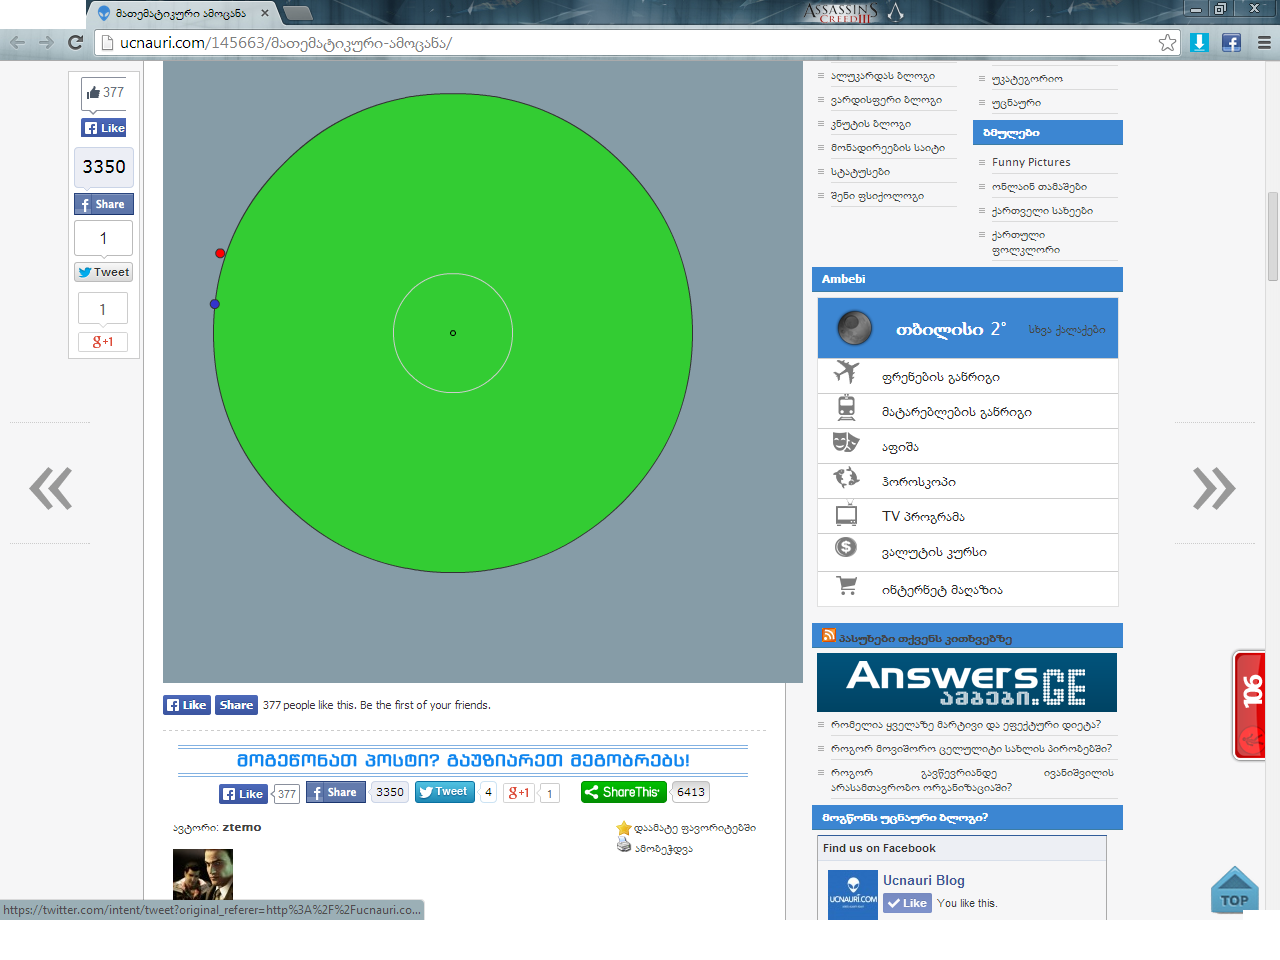Click the Tweet button below the post
The width and height of the screenshot is (1280, 960).
point(444,792)
